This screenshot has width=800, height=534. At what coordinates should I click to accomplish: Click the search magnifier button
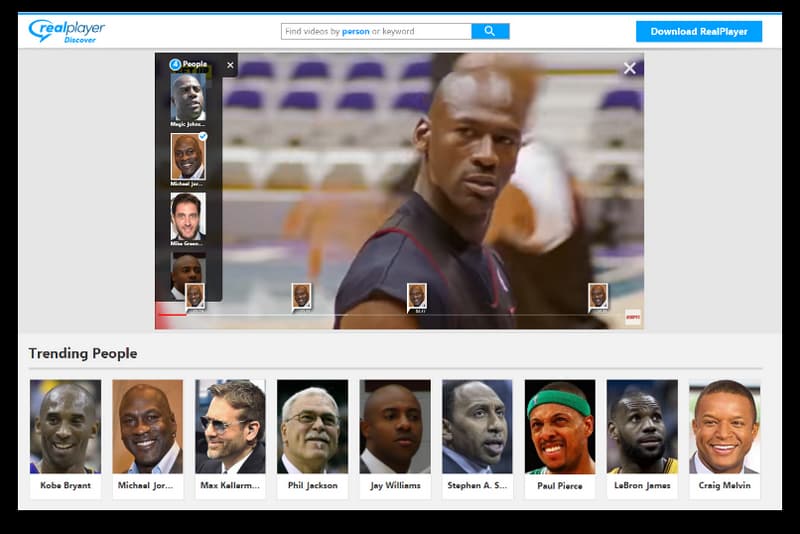(490, 31)
